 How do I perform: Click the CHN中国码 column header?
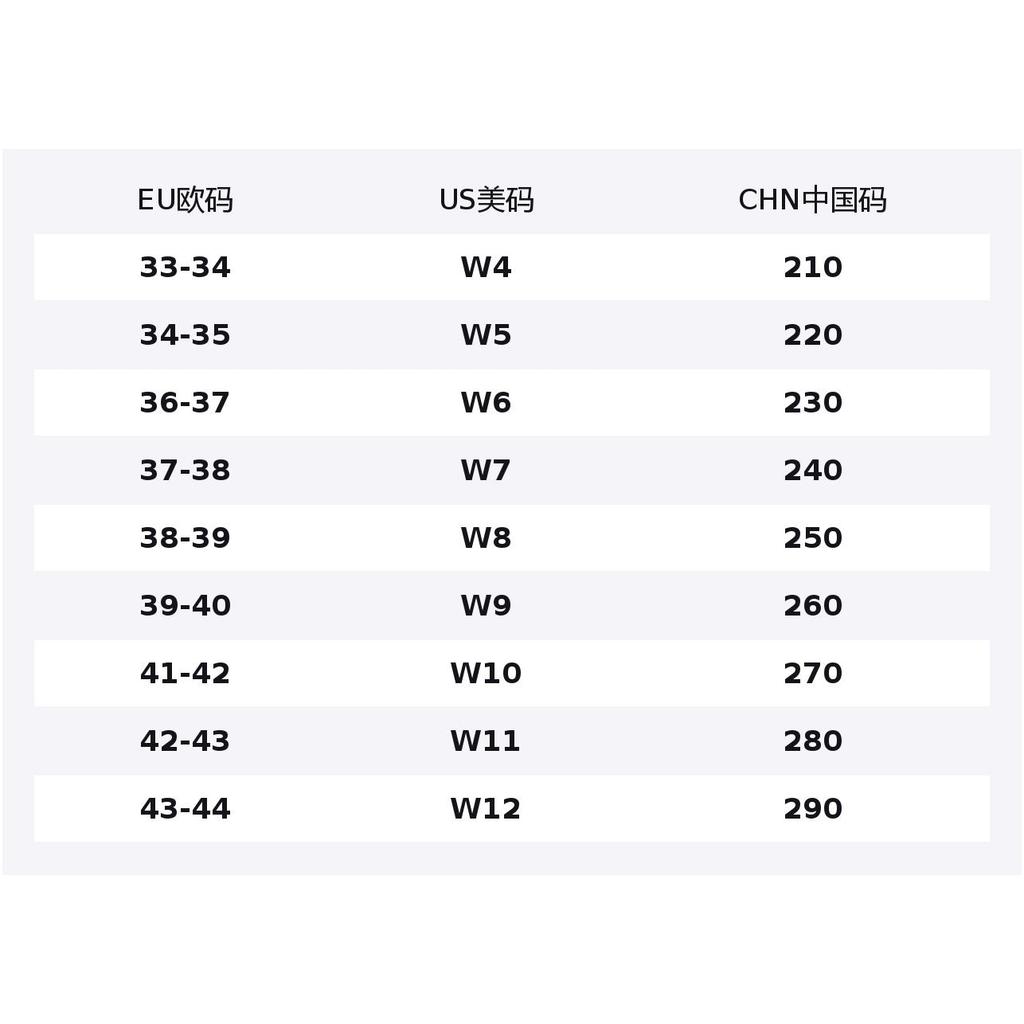(812, 200)
